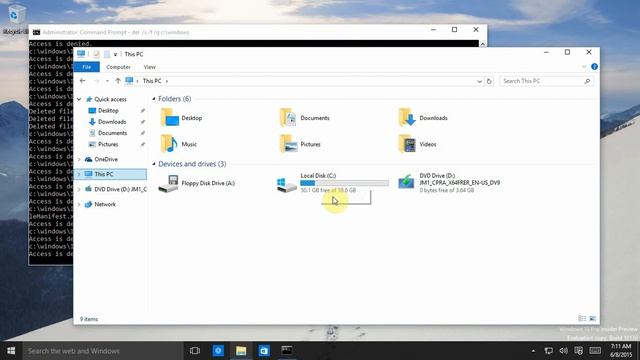Expand the This PC tree node
This screenshot has width=640, height=360.
pyautogui.click(x=79, y=174)
